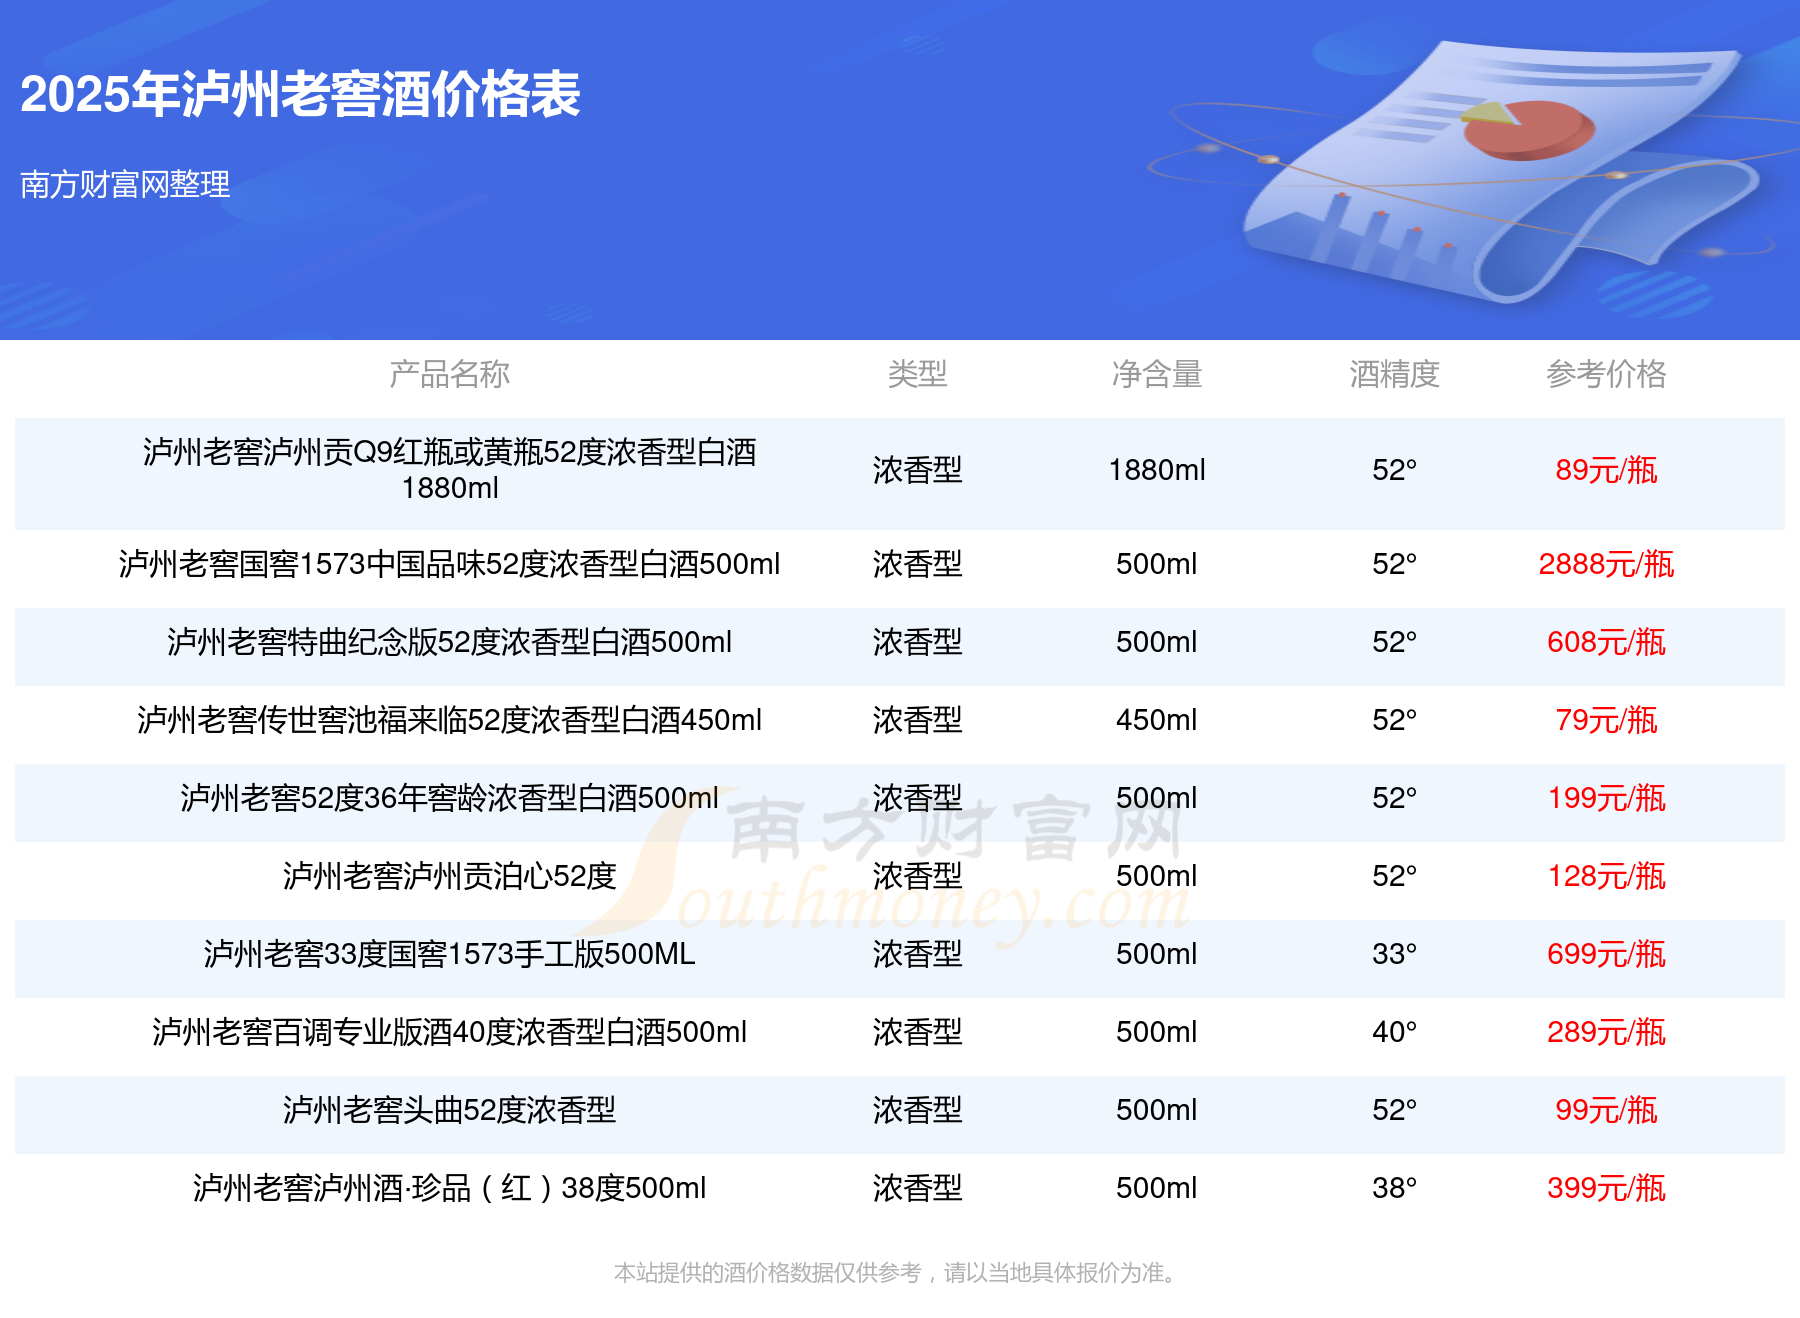Click 52° in the 泸州贡Q9 row
Image resolution: width=1800 pixels, height=1318 pixels.
[x=1394, y=470]
